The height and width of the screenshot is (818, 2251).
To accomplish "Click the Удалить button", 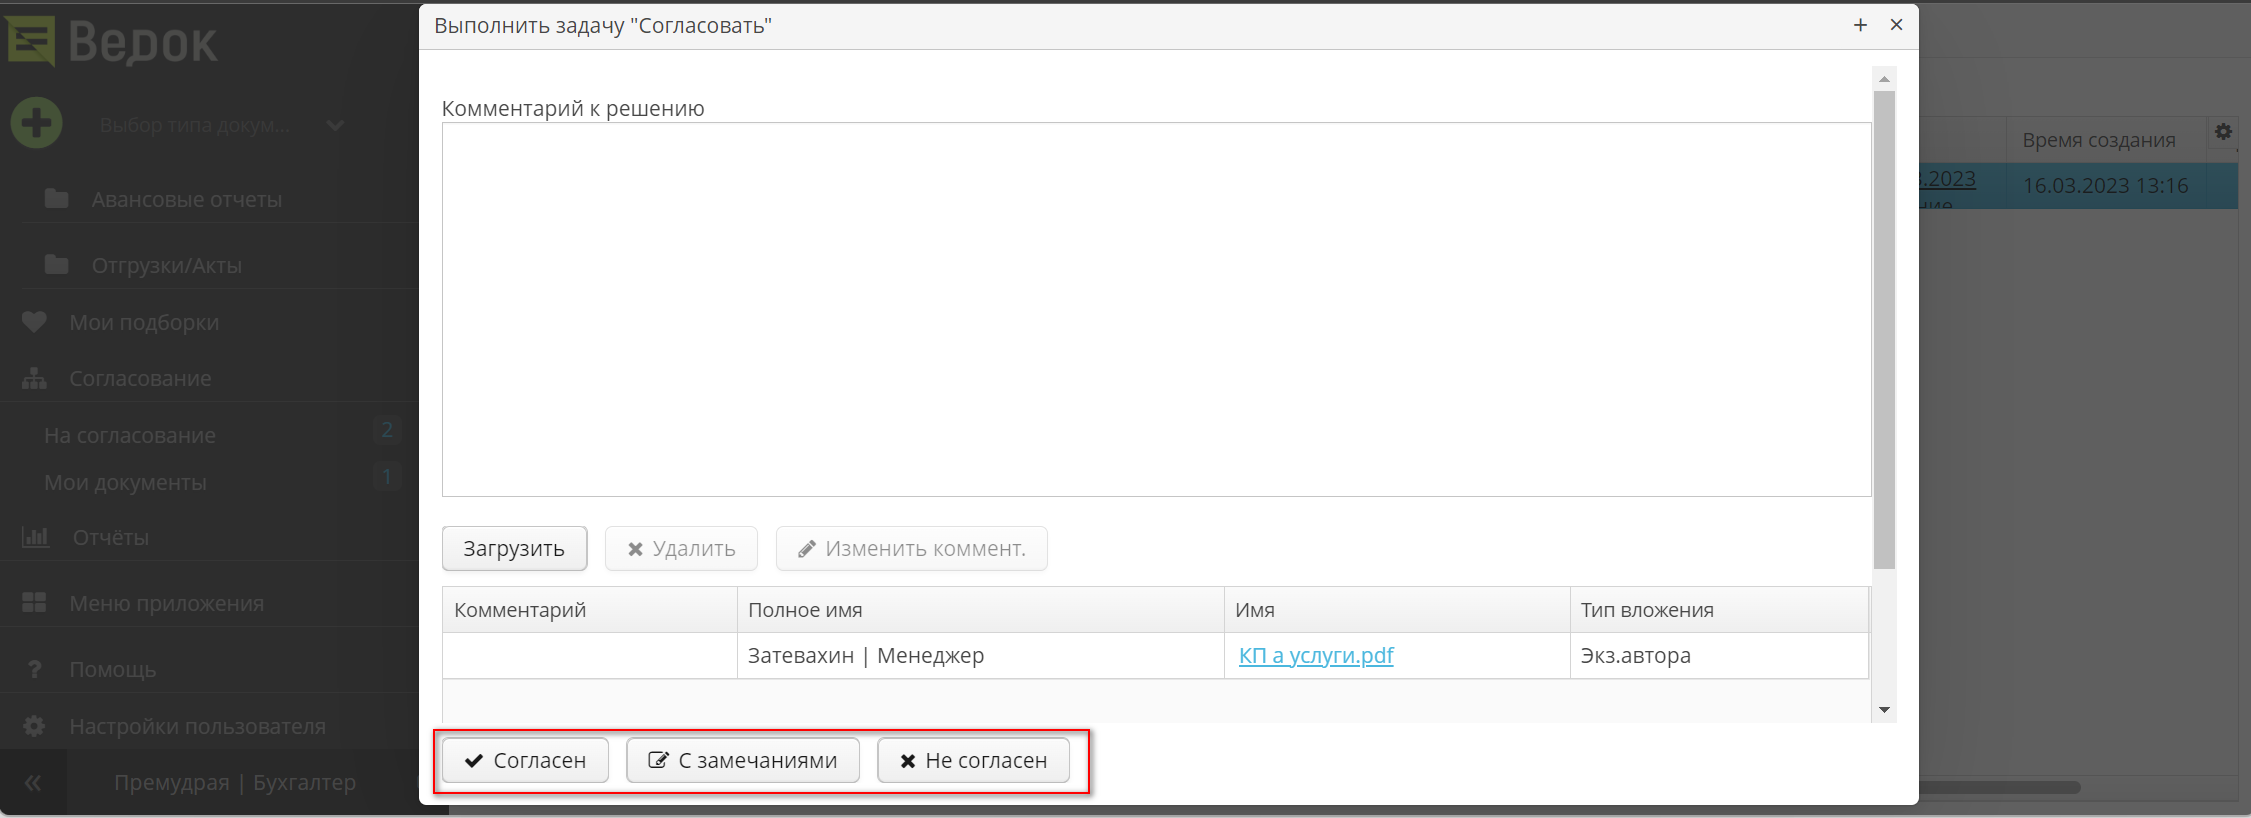I will 681,548.
